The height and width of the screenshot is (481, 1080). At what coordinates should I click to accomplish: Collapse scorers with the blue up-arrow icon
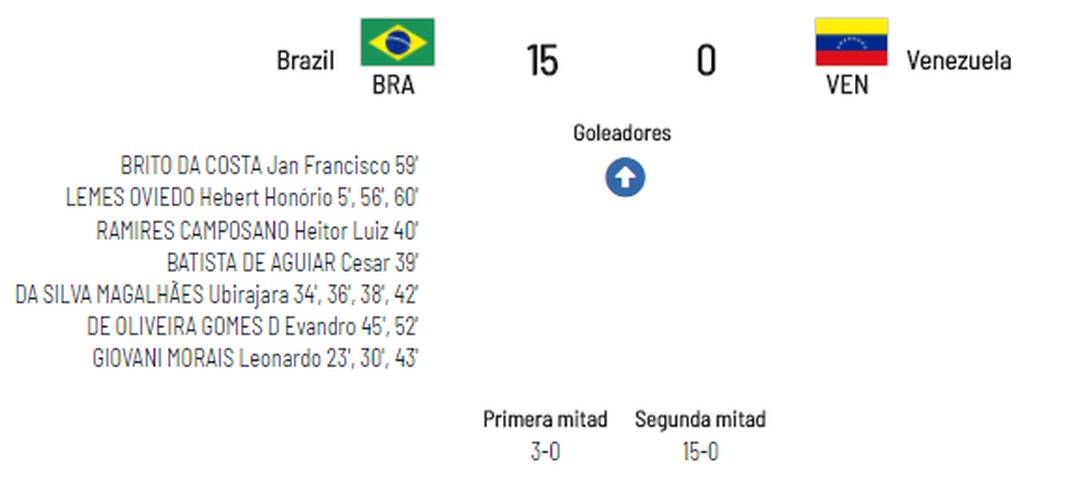click(625, 178)
